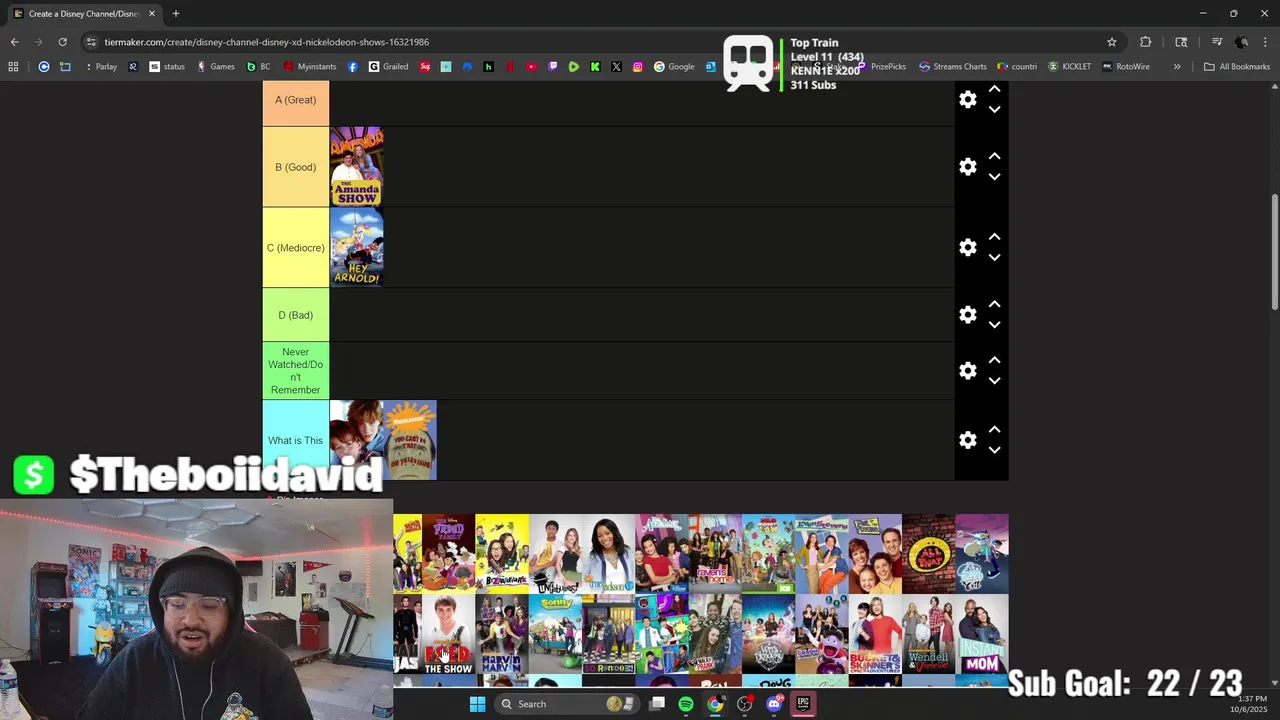This screenshot has height=720, width=1280.
Task: Open the All Bookmarks folder
Action: click(1237, 67)
